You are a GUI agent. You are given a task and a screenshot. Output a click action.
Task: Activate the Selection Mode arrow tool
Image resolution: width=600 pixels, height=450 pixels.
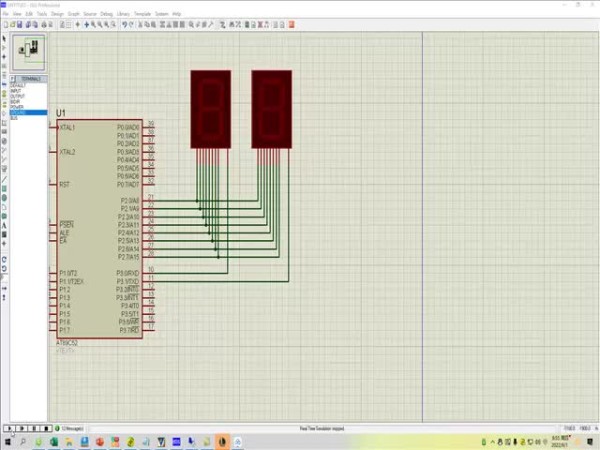4,39
